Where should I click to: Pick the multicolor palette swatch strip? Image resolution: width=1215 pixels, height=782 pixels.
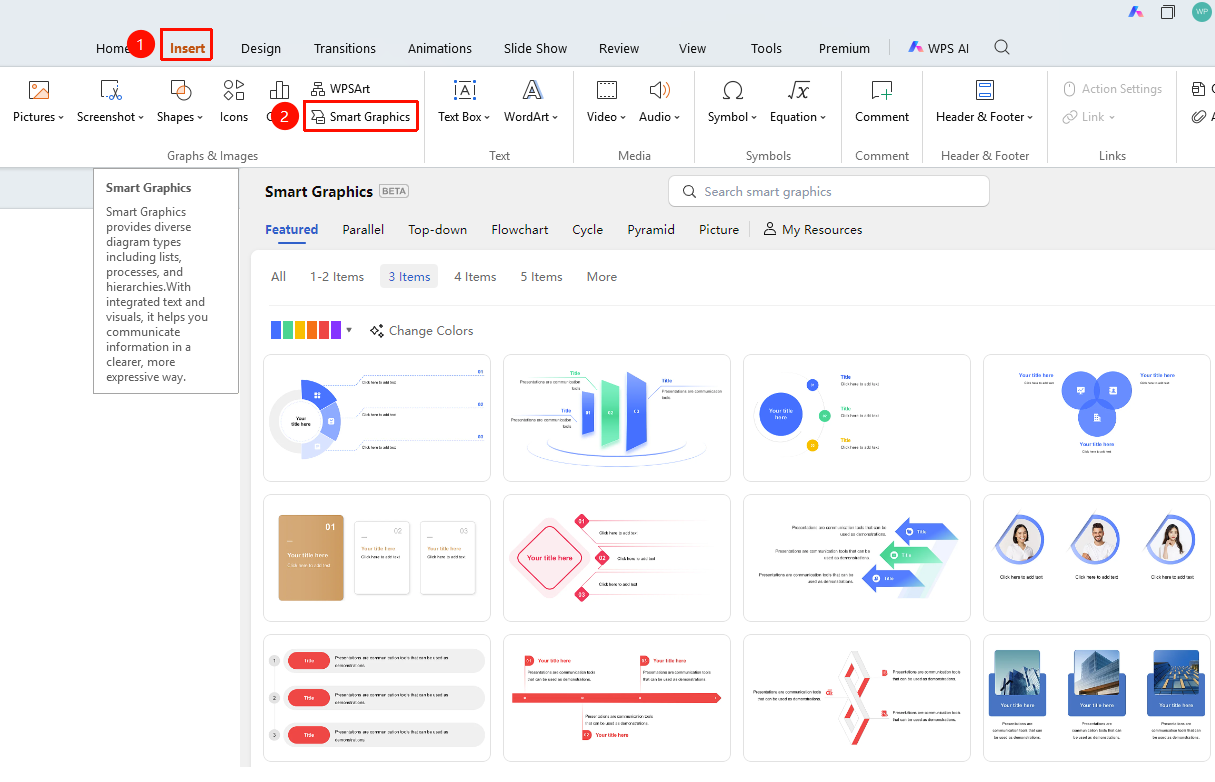click(x=306, y=331)
